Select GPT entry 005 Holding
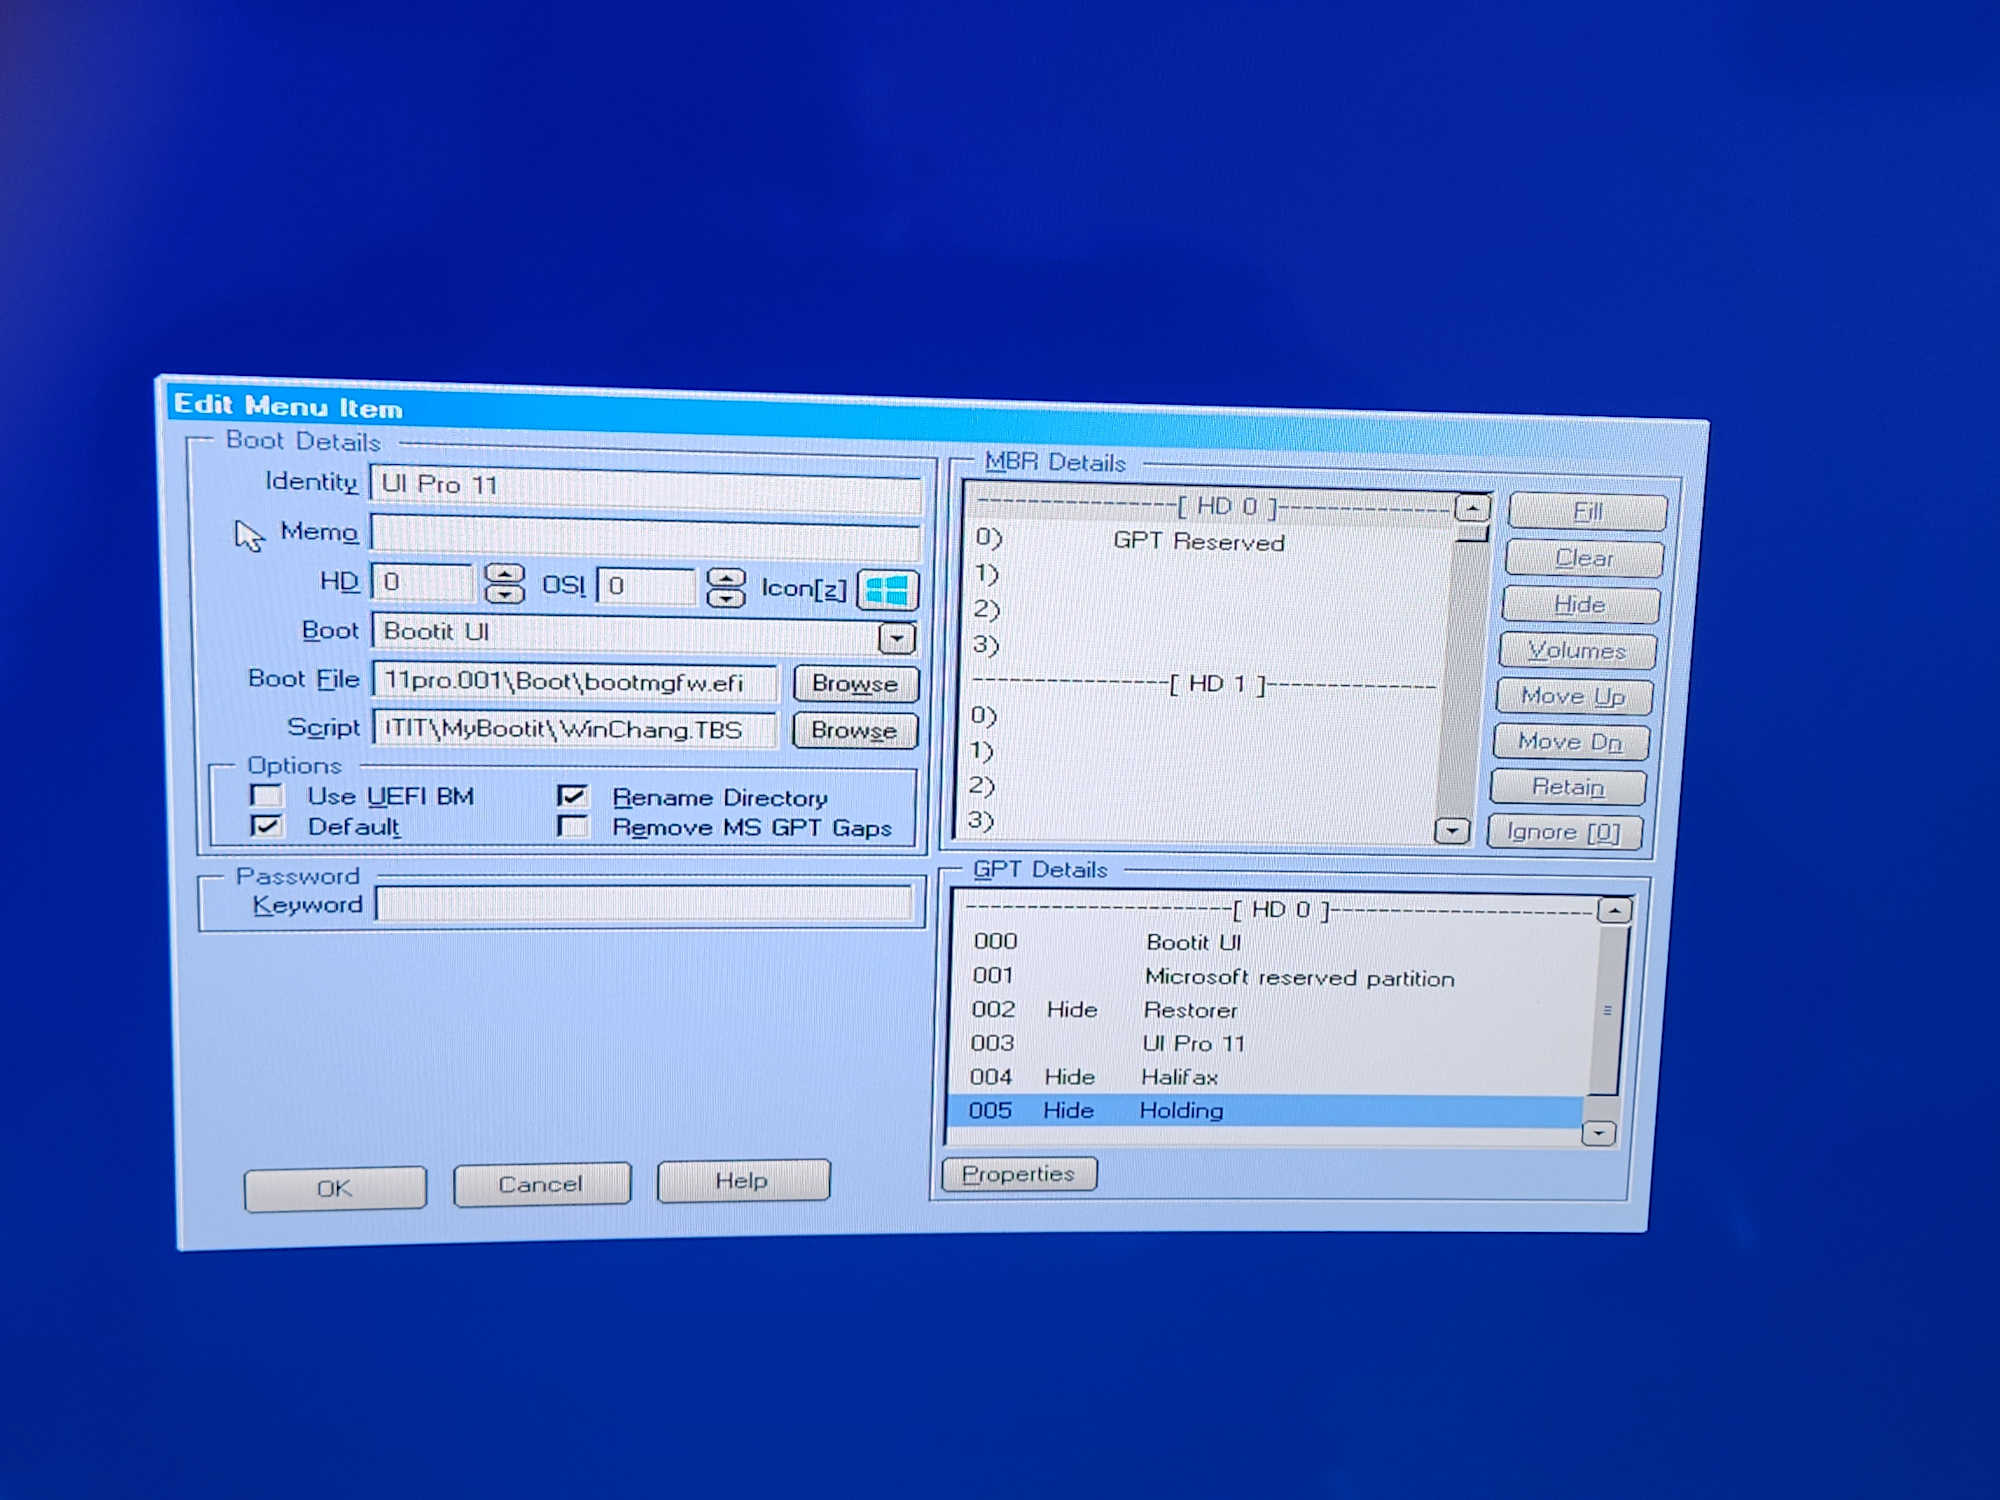Screen dimensions: 2000x1500 pyautogui.click(x=1265, y=1111)
